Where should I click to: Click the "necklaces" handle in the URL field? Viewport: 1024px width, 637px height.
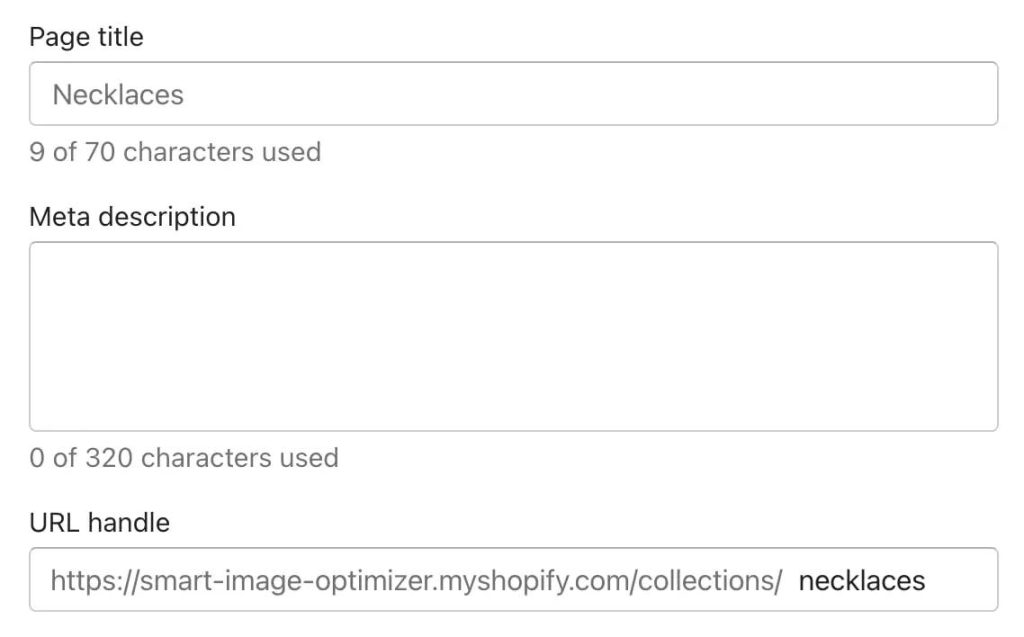862,580
